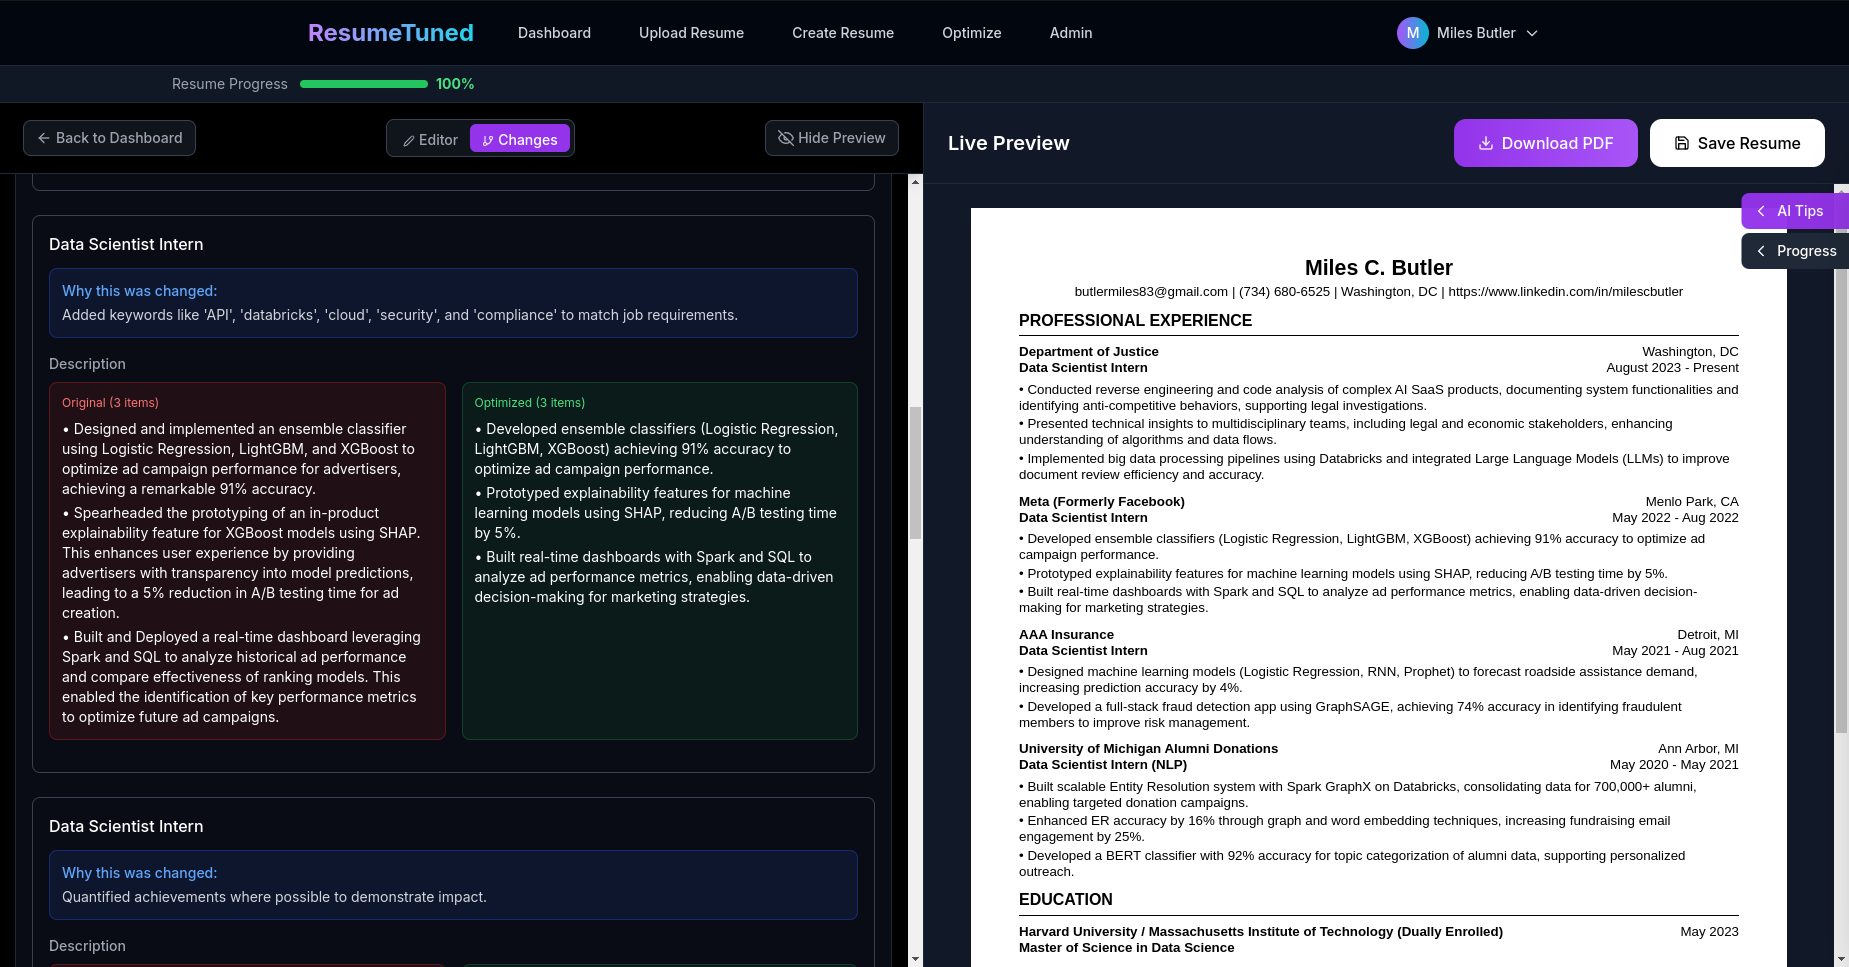Click the changes pane scrollbar thumb

(915, 473)
